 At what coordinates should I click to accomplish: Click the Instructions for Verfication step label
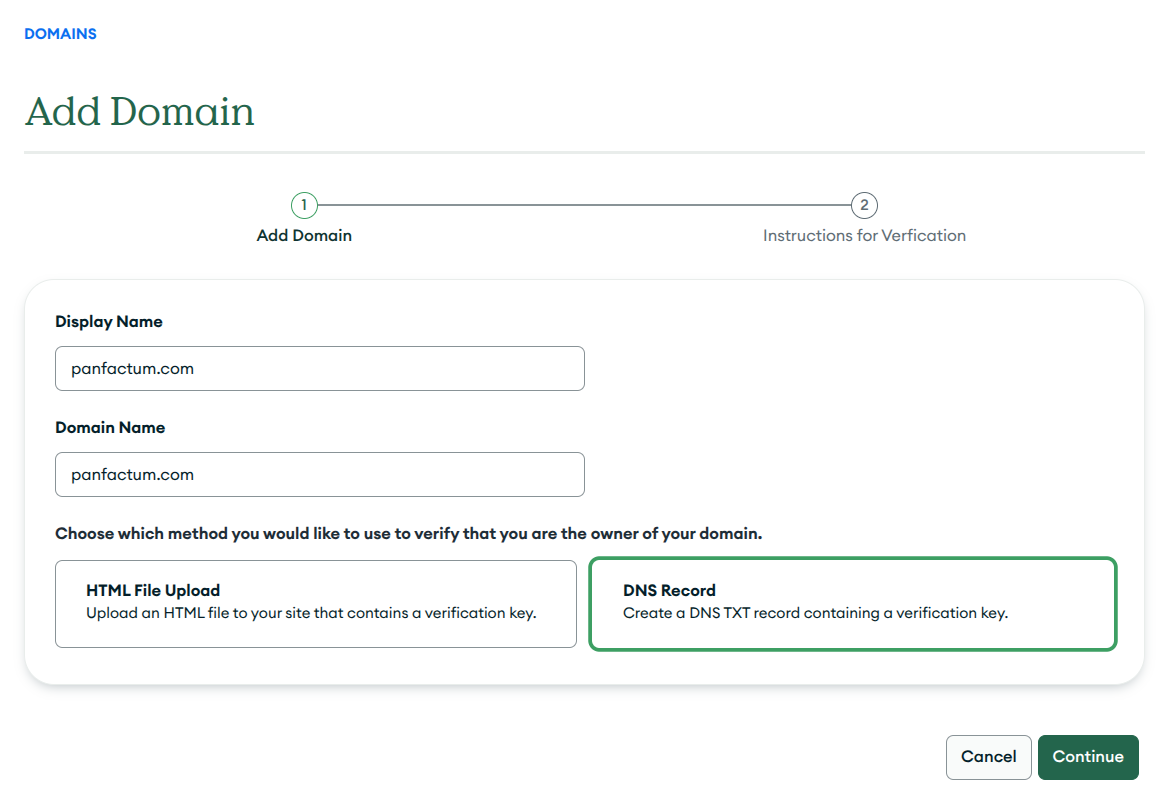pyautogui.click(x=864, y=235)
